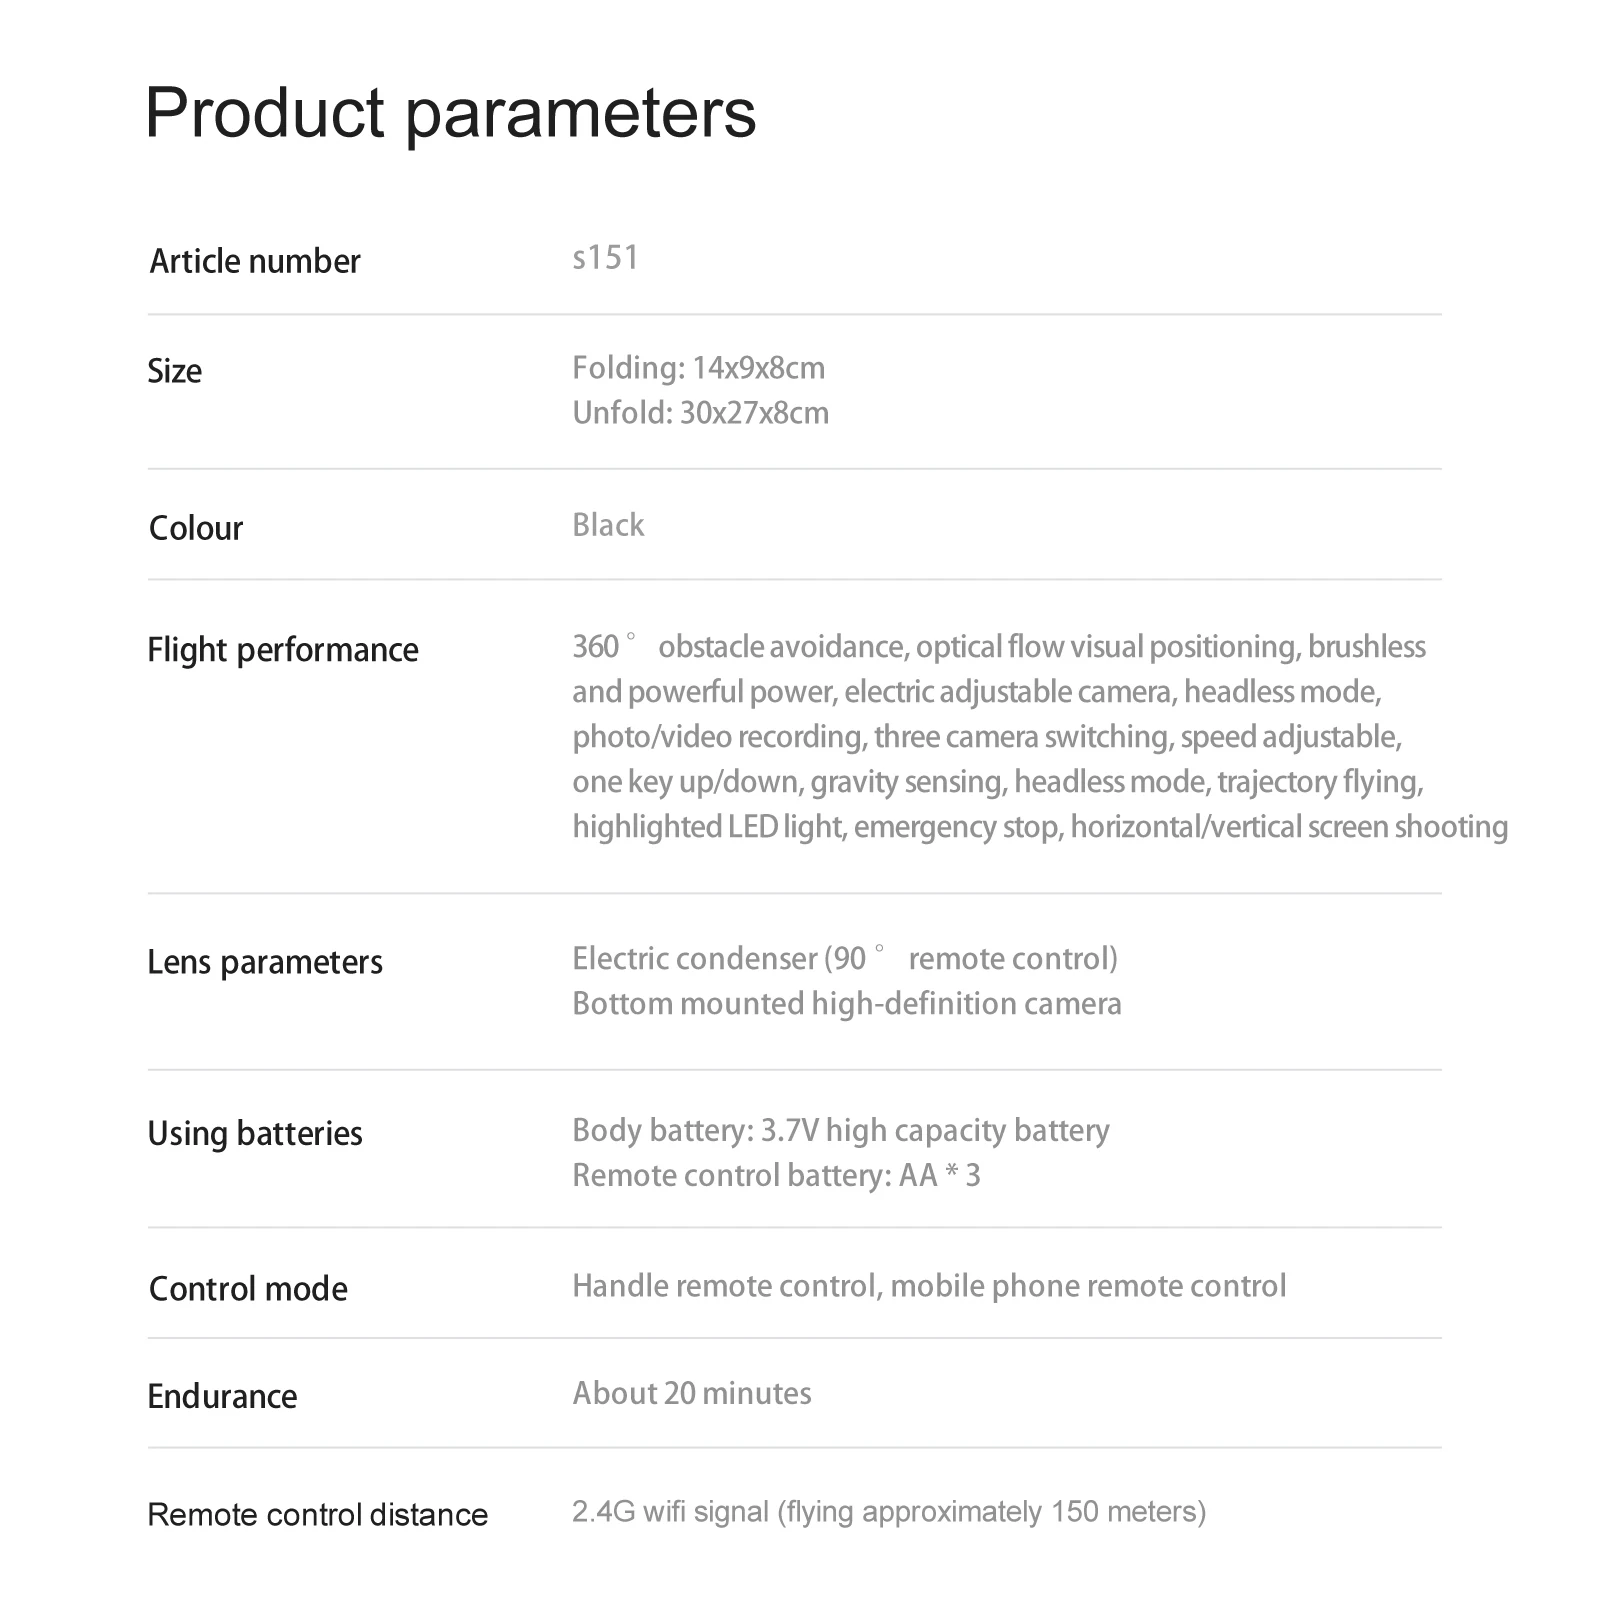This screenshot has height=1600, width=1600.
Task: Click the "360° obstacle avoidance" text
Action: coord(738,647)
